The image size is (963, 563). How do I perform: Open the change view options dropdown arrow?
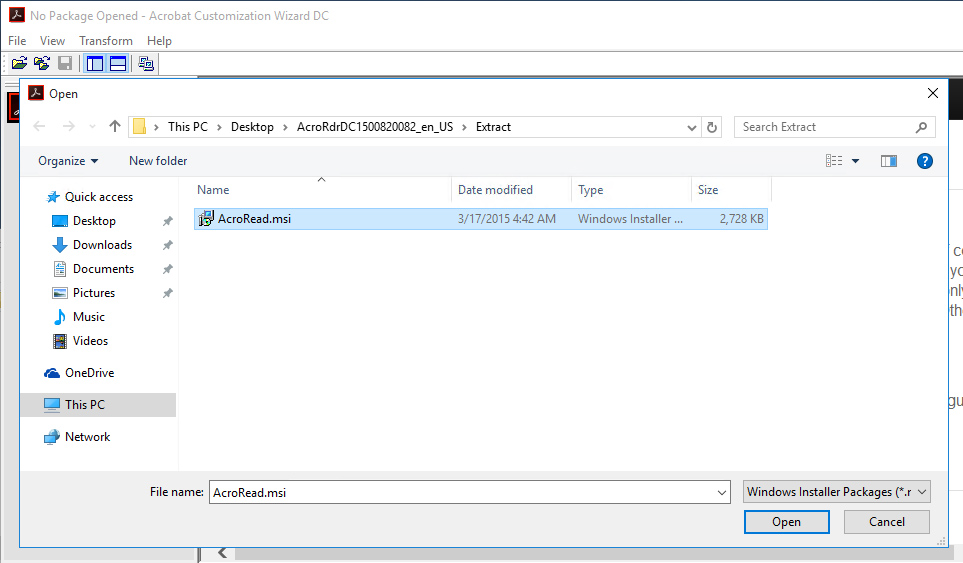point(855,161)
